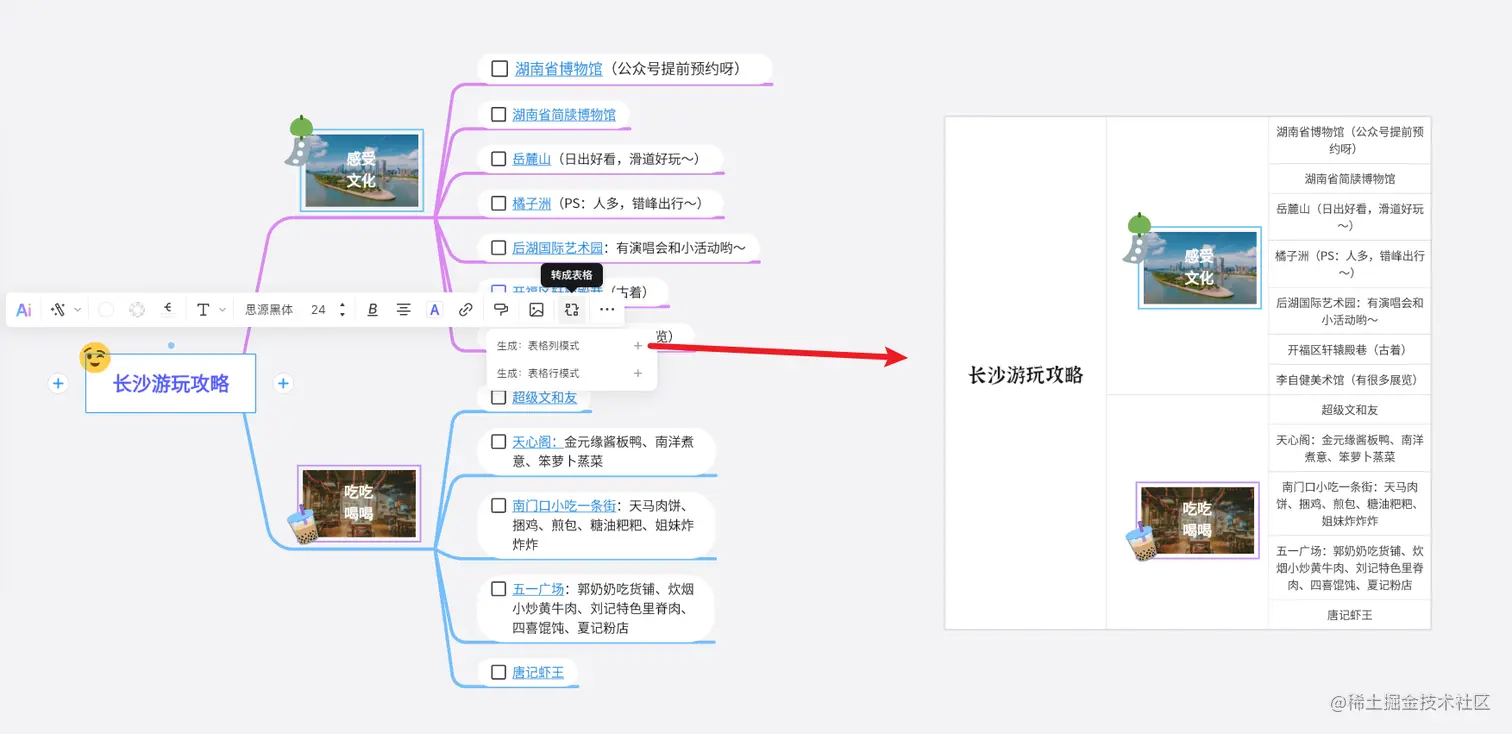Add a node left of 长沙游玩攻略
The height and width of the screenshot is (734, 1512).
coord(58,383)
